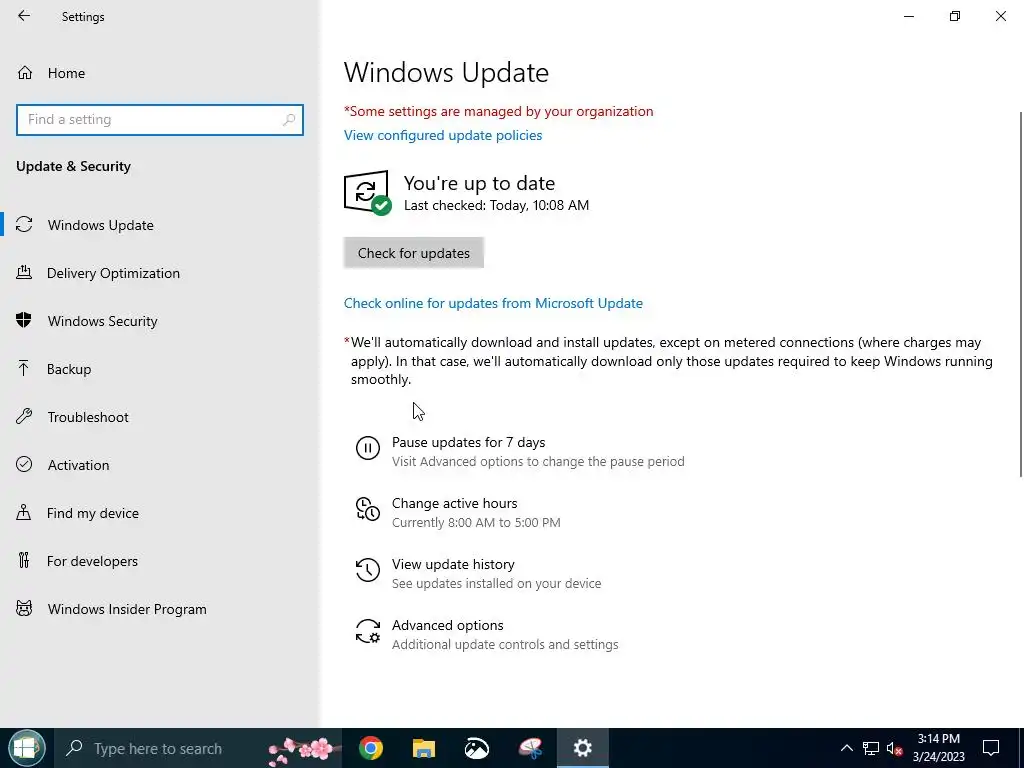The image size is (1024, 768).
Task: Click the pause icon for updates
Action: (368, 448)
